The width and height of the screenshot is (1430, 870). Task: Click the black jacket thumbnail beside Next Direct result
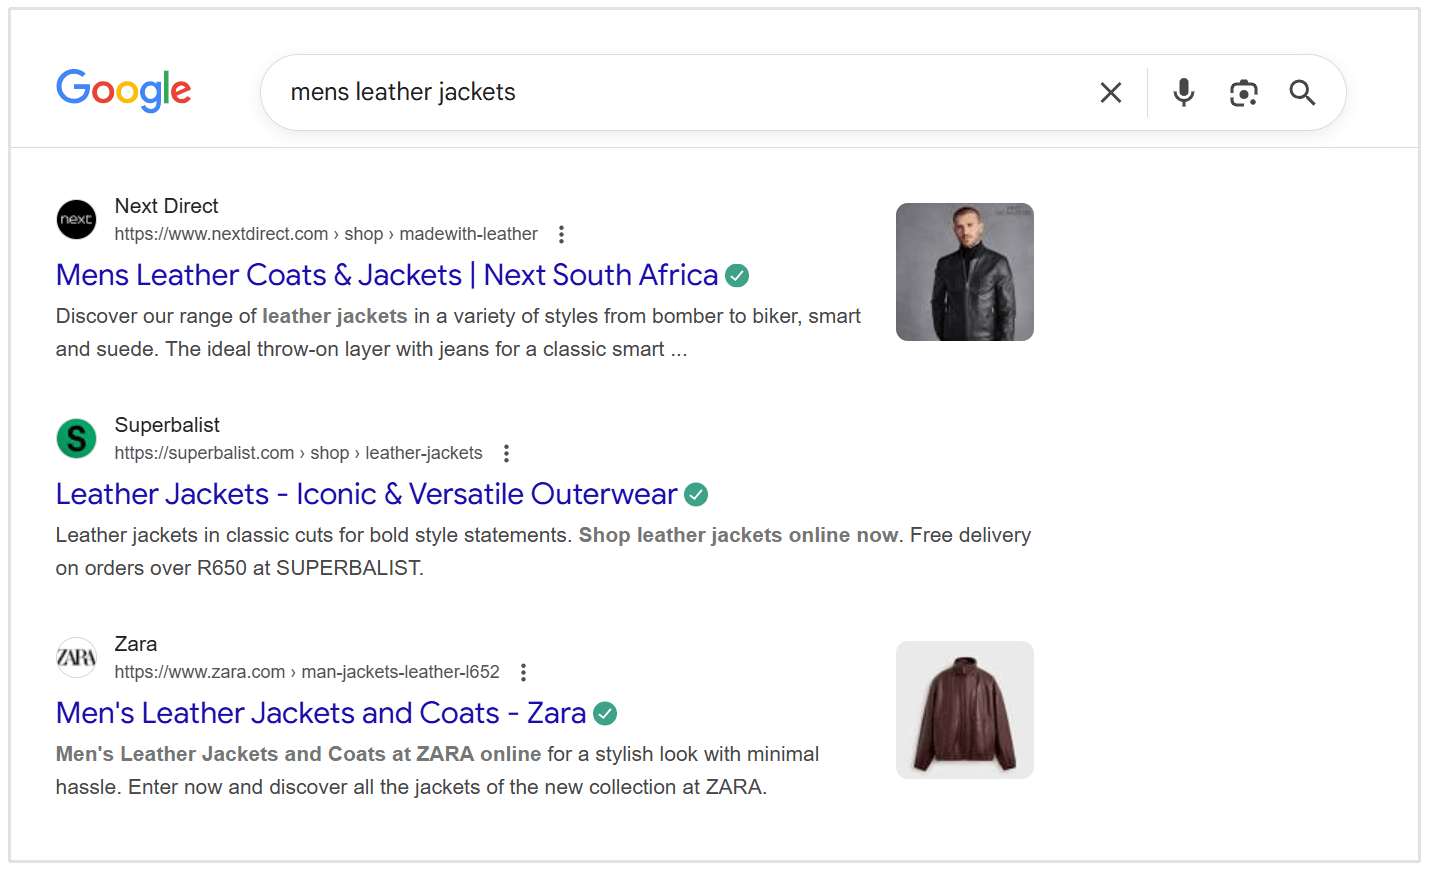(x=963, y=271)
